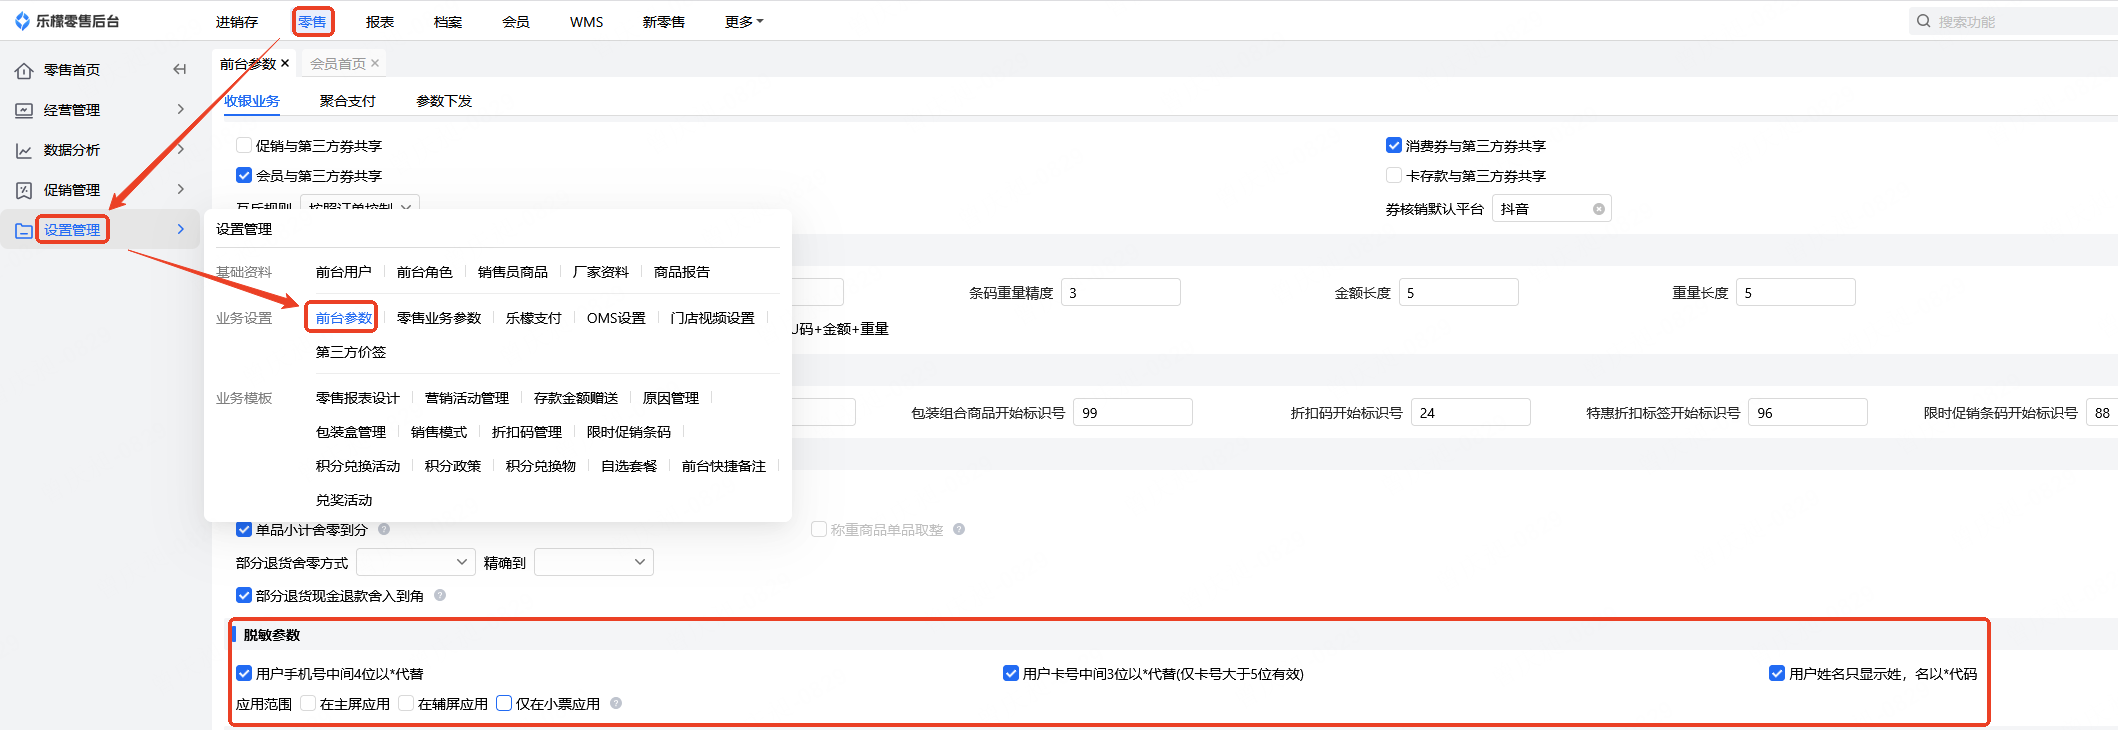Open the 报表 top menu
Image resolution: width=2118 pixels, height=730 pixels.
[x=380, y=22]
